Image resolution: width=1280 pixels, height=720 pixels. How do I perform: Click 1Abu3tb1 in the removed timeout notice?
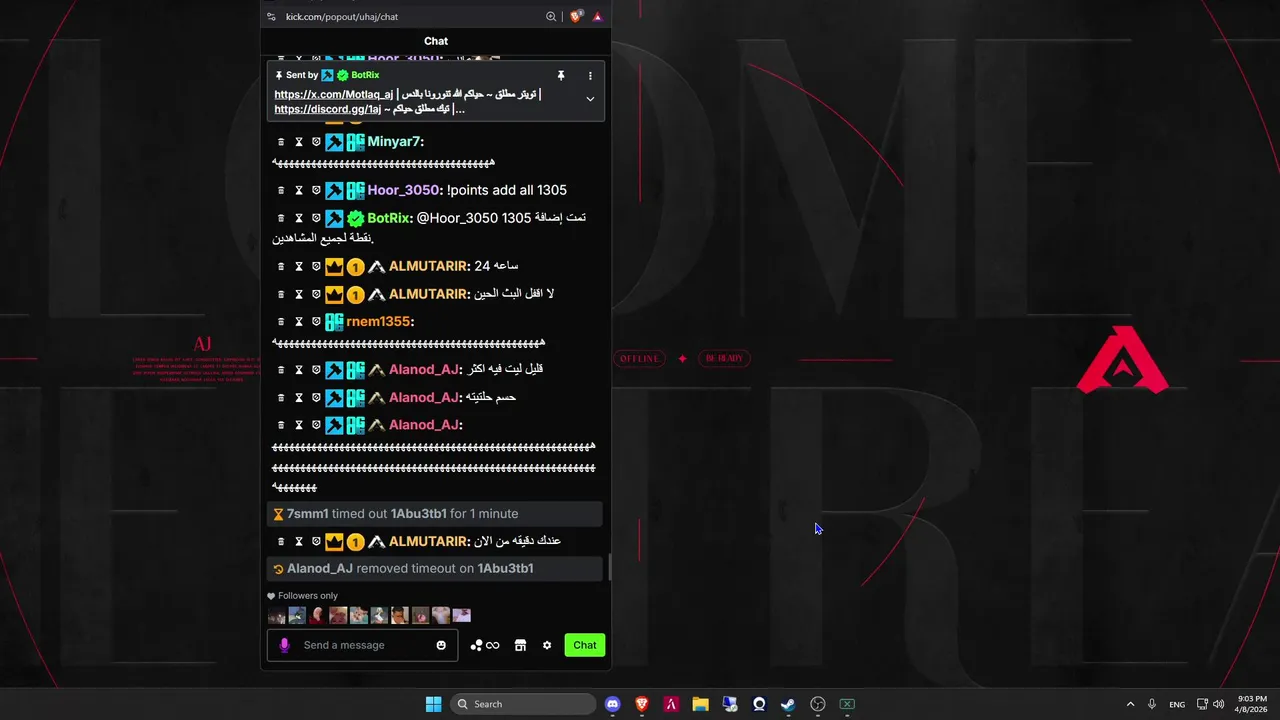tap(506, 568)
